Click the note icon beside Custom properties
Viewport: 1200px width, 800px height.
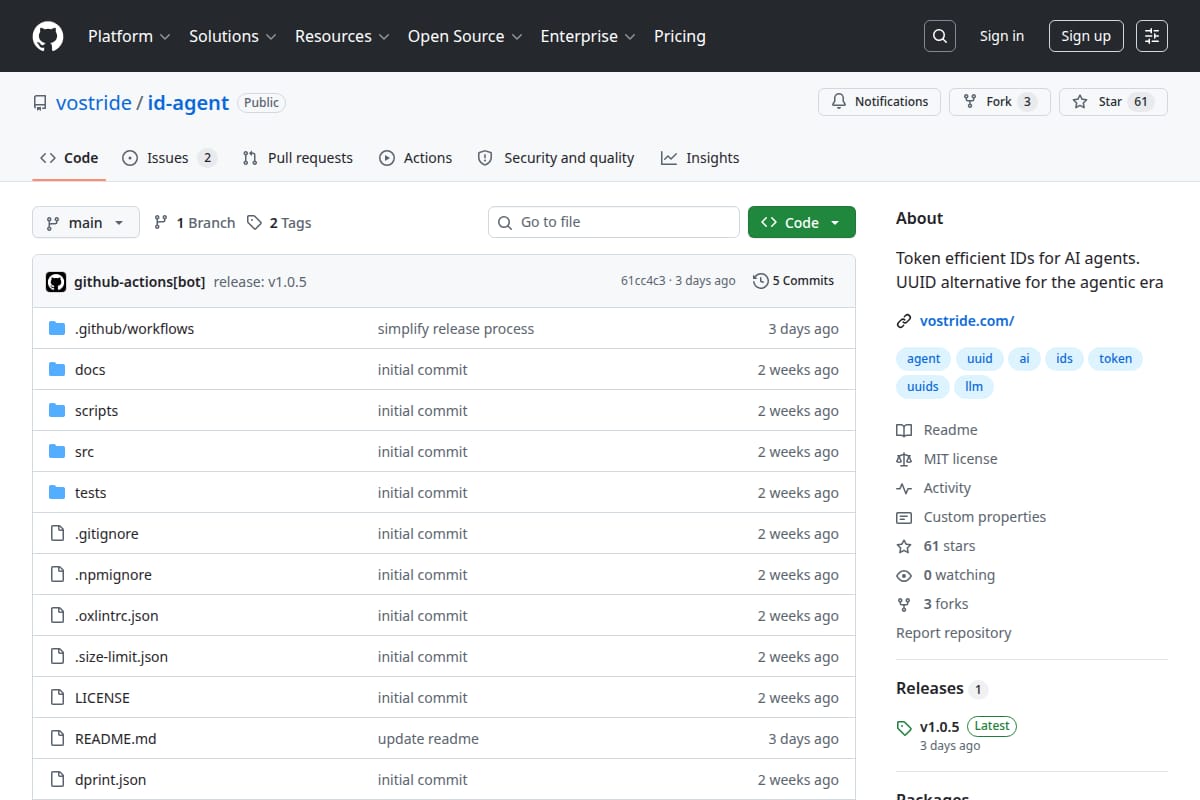tap(904, 517)
